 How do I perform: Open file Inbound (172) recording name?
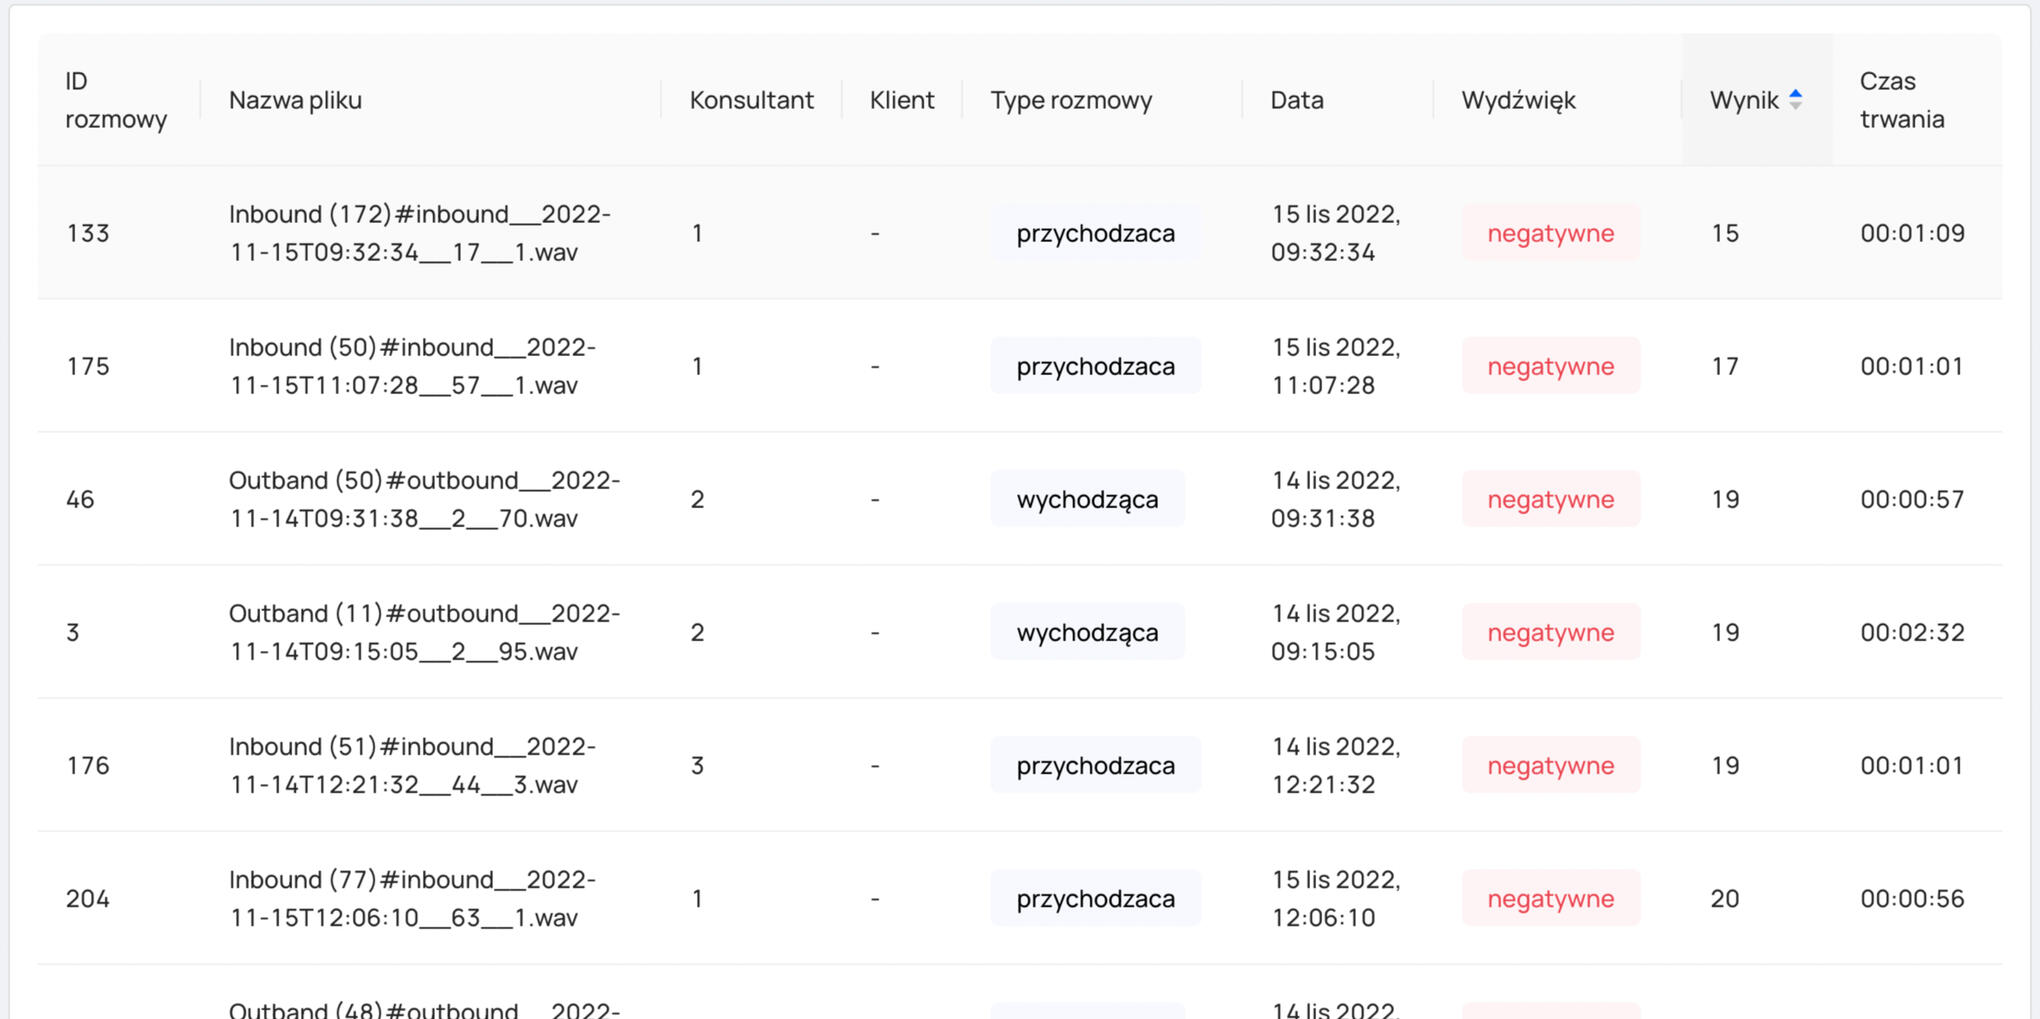pos(419,233)
